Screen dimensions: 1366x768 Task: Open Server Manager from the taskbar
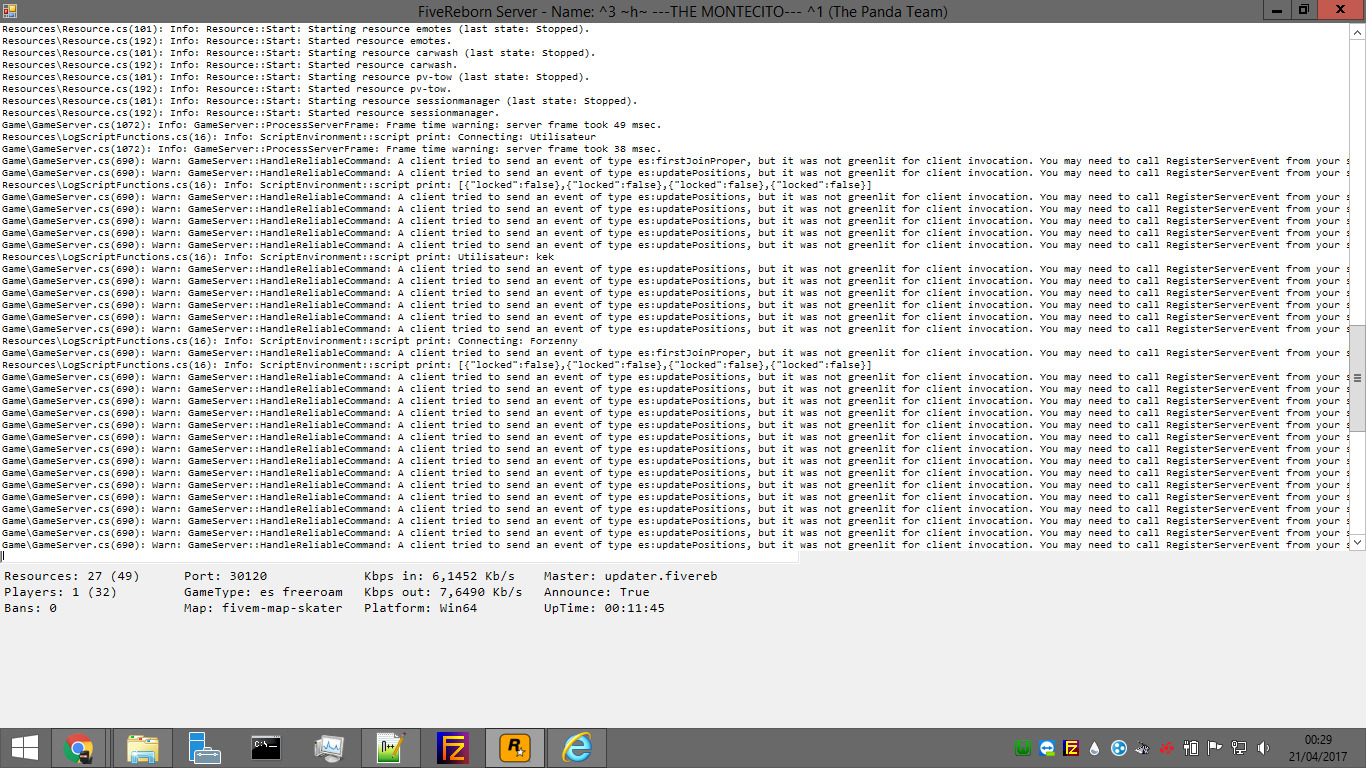point(204,748)
